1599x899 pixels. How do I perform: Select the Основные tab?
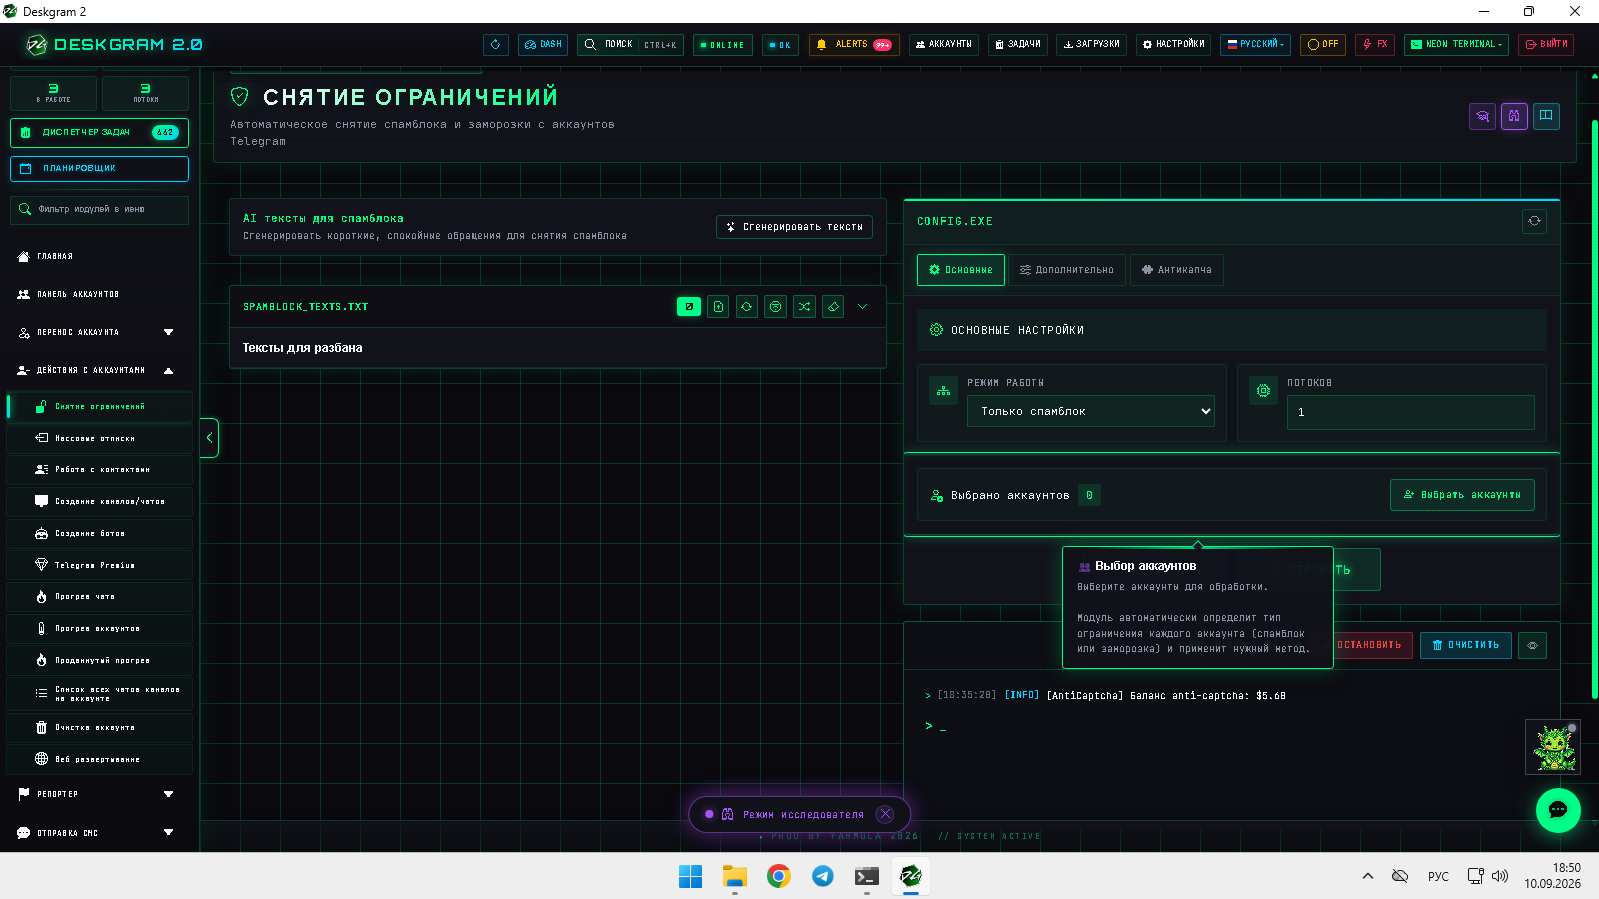[x=961, y=270]
